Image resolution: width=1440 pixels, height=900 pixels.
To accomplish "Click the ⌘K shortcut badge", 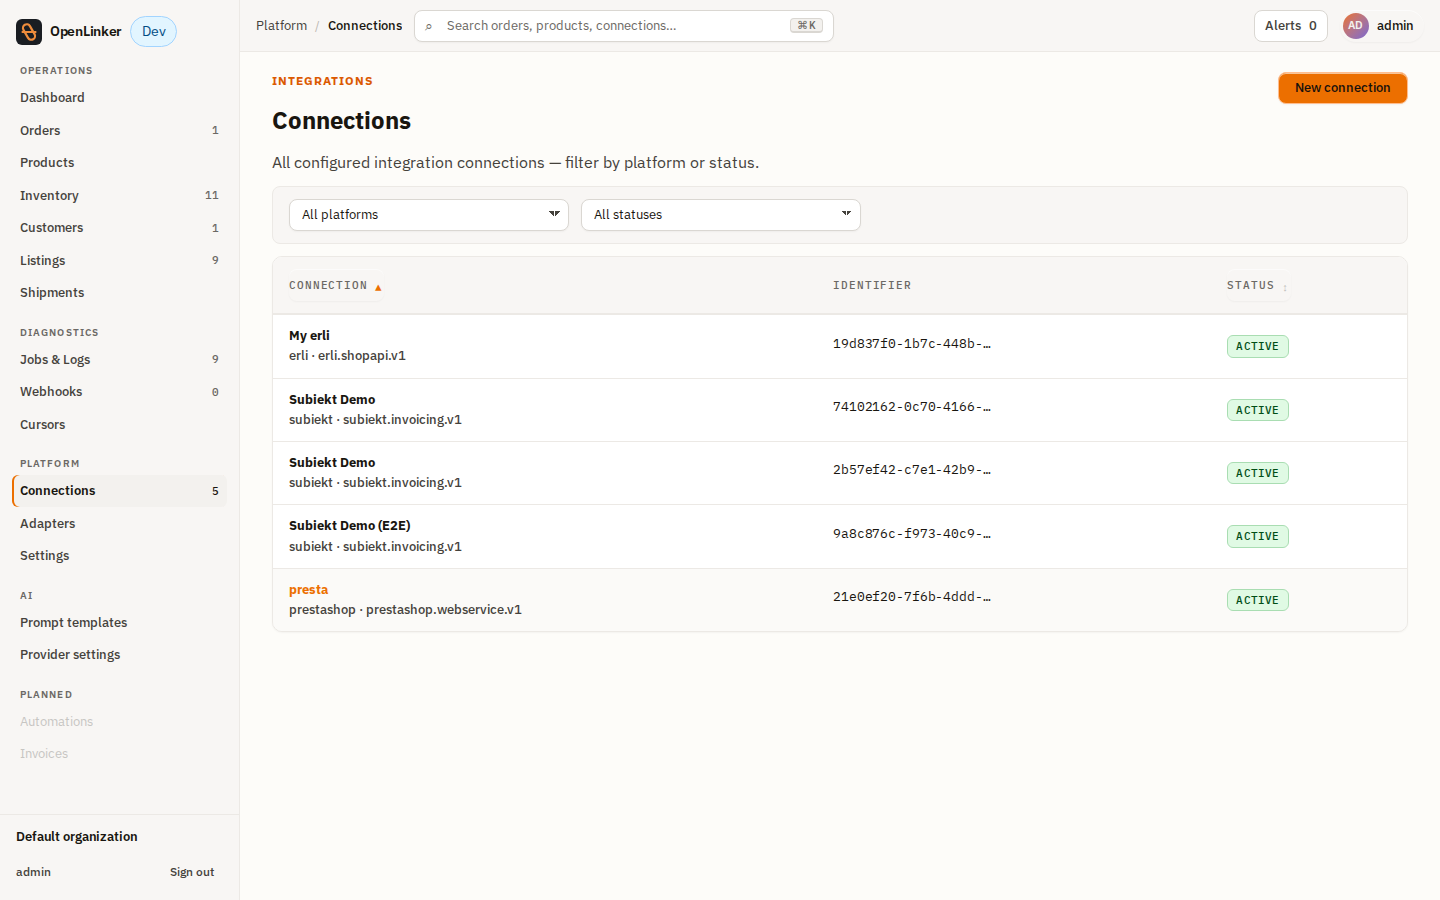I will (806, 26).
